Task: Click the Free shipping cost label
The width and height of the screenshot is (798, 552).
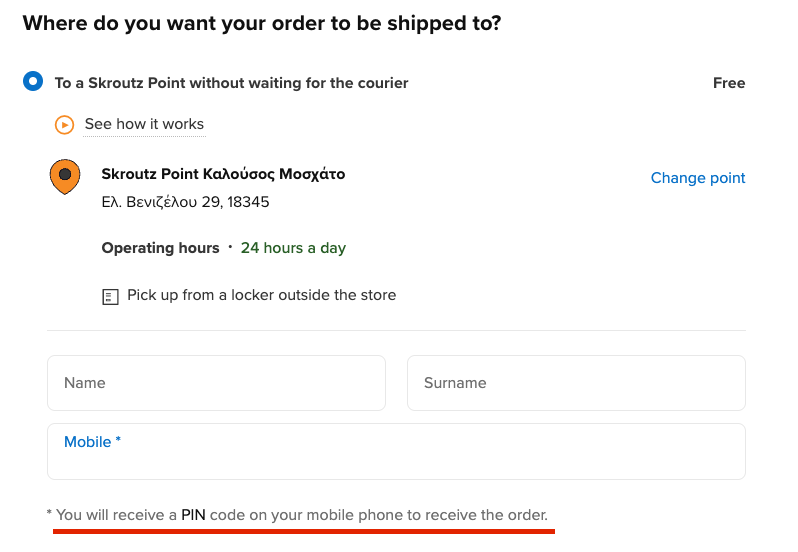Action: (729, 83)
